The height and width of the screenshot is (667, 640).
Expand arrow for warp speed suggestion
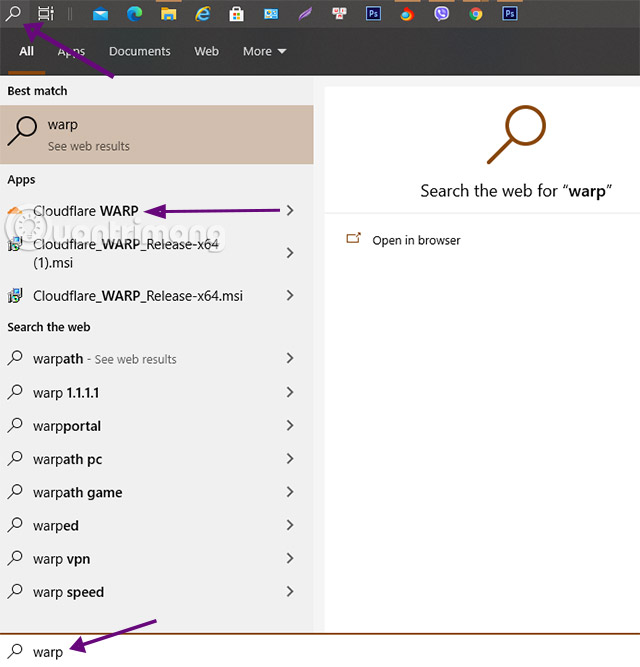[x=290, y=591]
